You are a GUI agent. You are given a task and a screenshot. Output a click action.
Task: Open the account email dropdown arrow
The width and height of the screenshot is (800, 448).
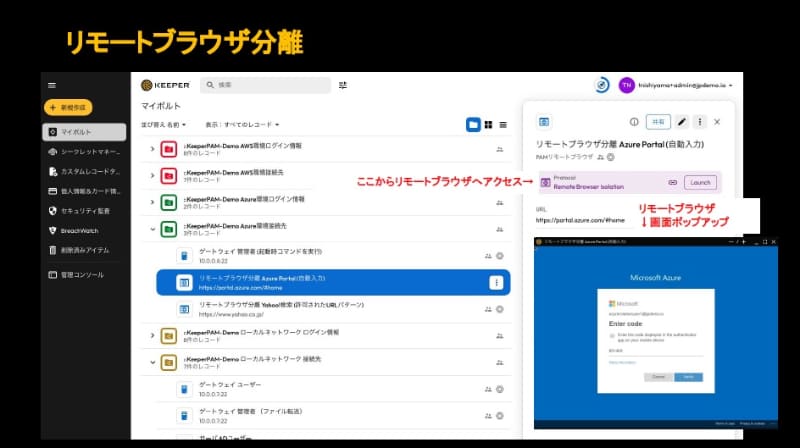point(731,86)
